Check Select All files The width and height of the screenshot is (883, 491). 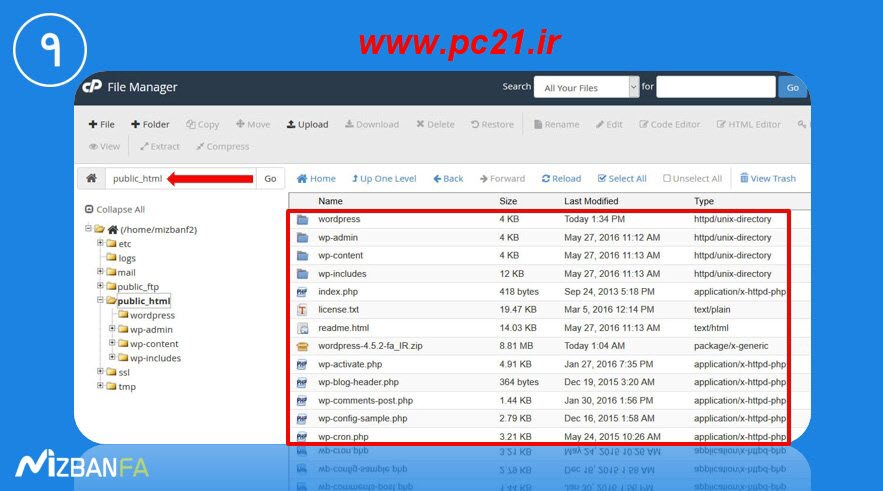[622, 178]
